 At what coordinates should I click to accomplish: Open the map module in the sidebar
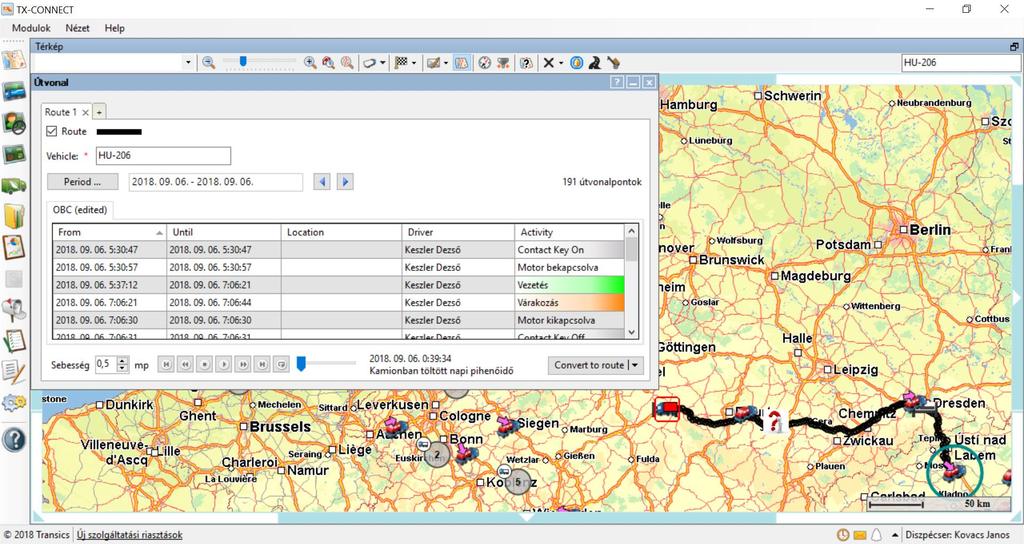point(14,60)
